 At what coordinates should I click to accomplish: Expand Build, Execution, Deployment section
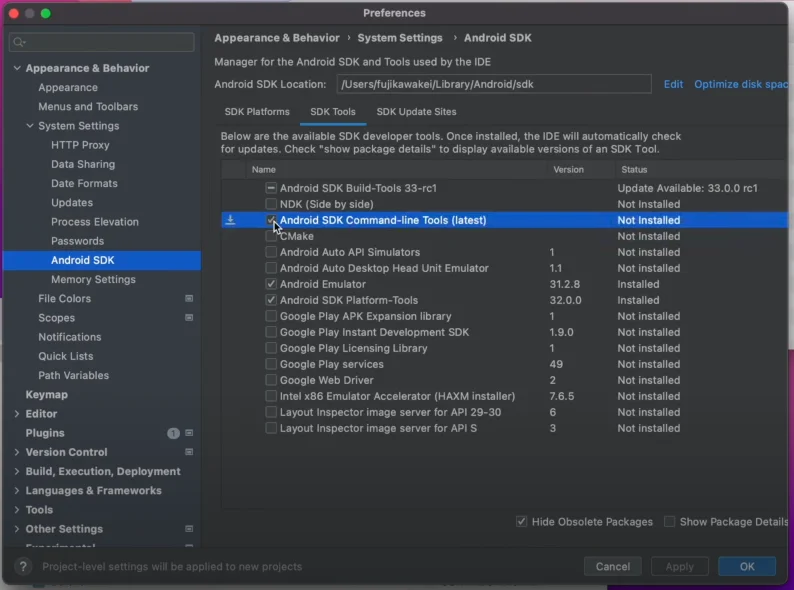17,472
